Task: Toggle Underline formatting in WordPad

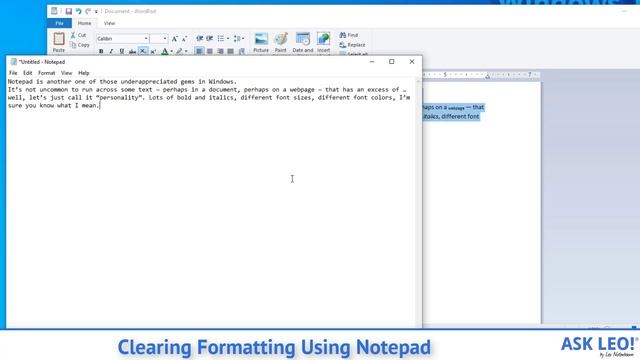Action: click(x=122, y=51)
